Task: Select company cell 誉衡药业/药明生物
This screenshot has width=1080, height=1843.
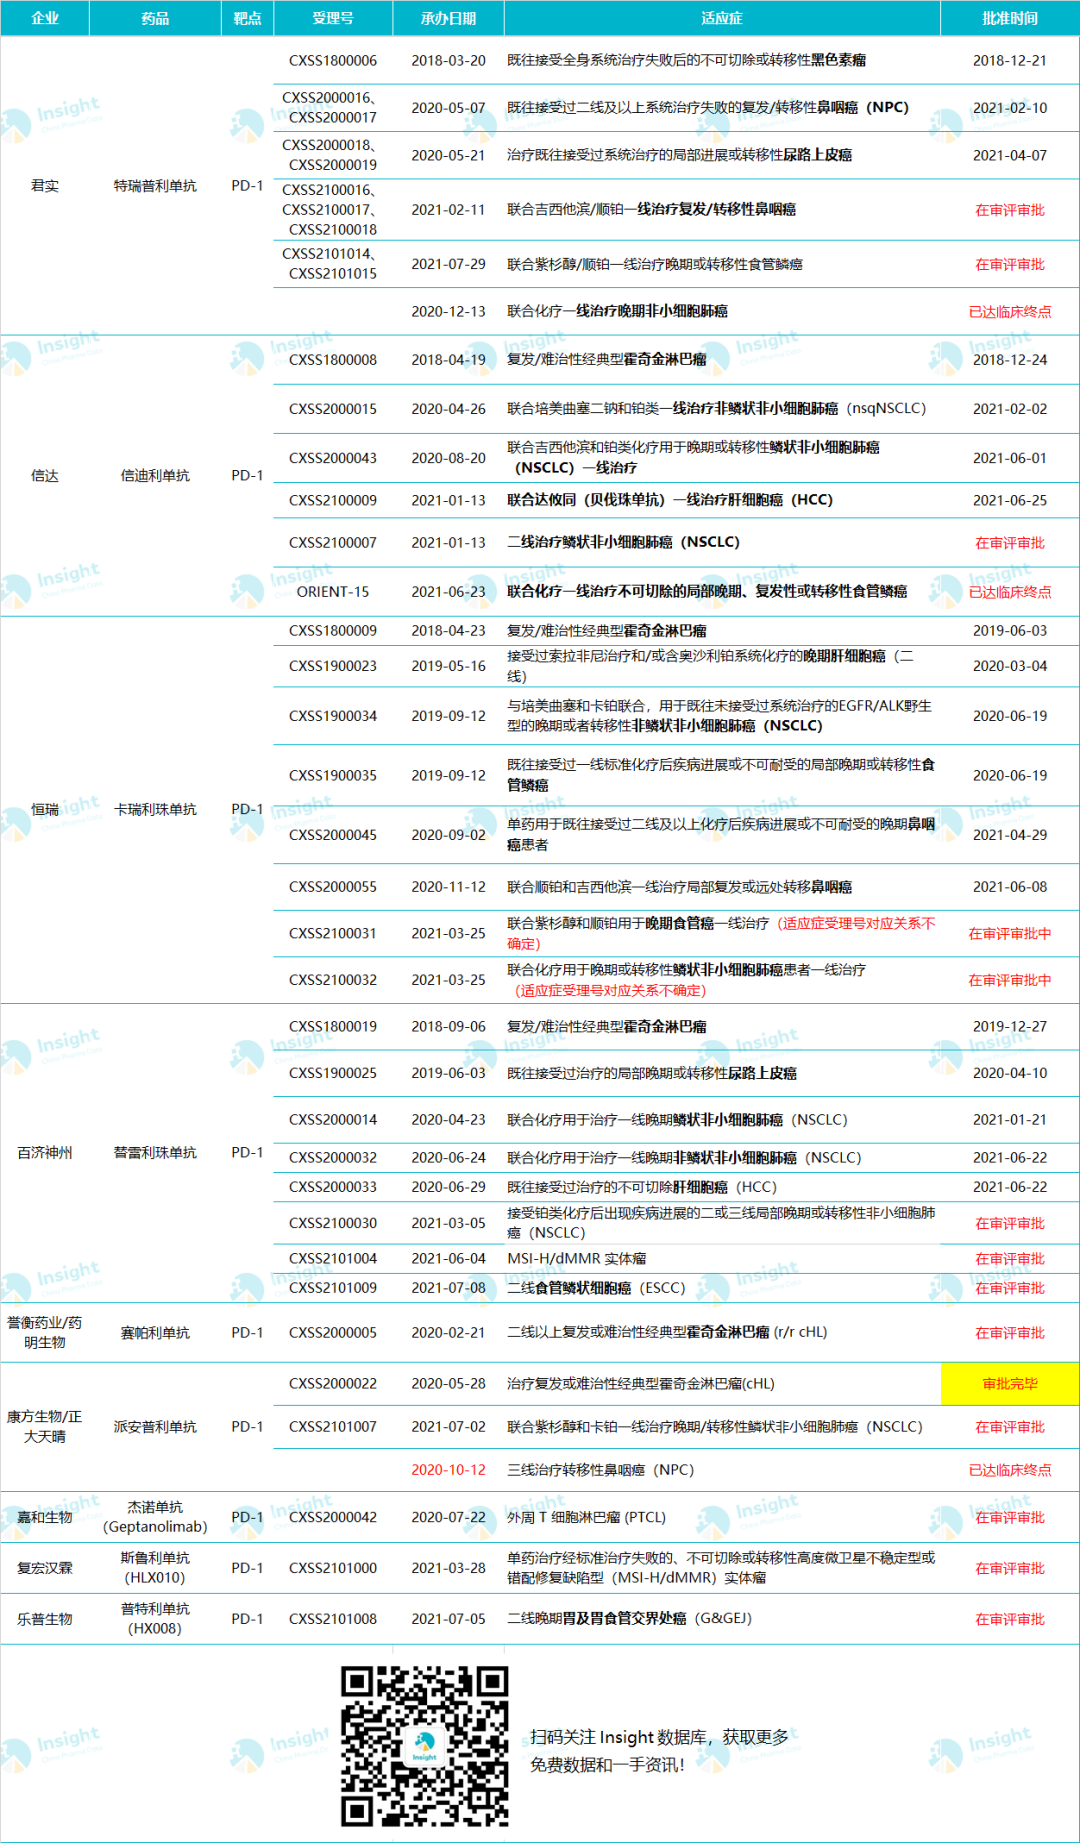Action: coord(45,1333)
